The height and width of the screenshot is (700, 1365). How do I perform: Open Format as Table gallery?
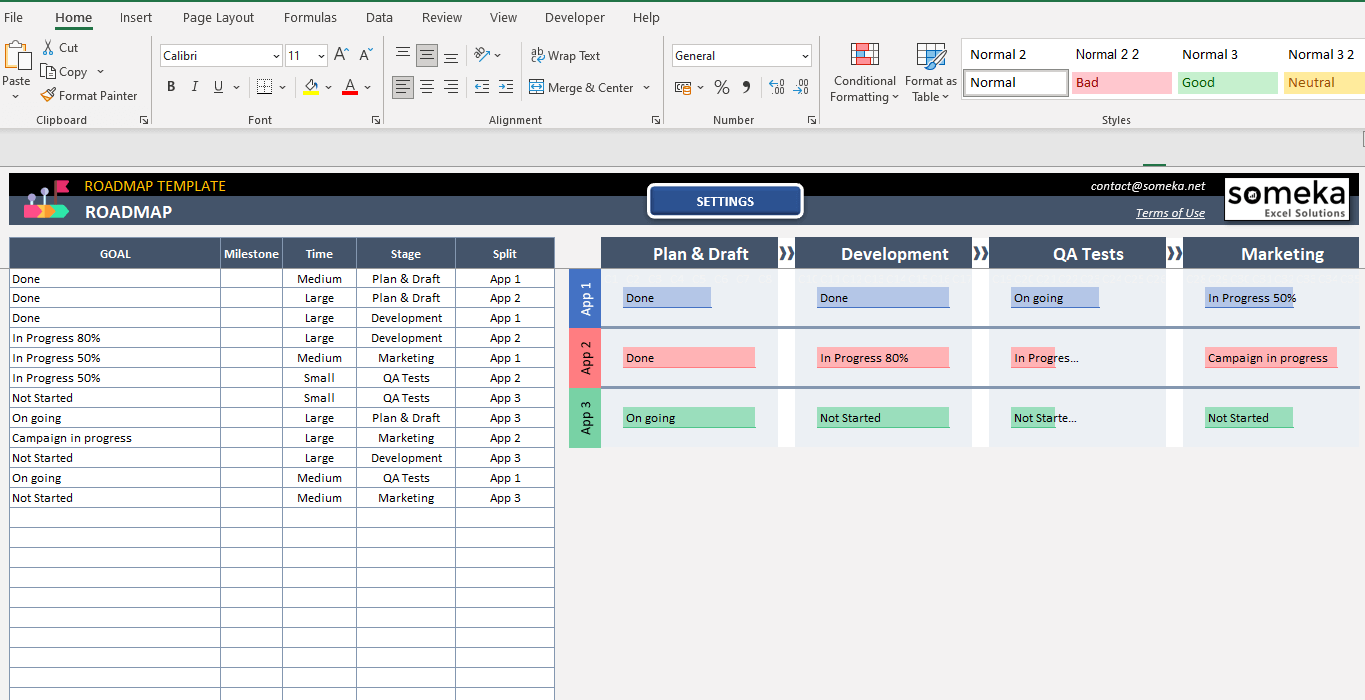pyautogui.click(x=930, y=72)
